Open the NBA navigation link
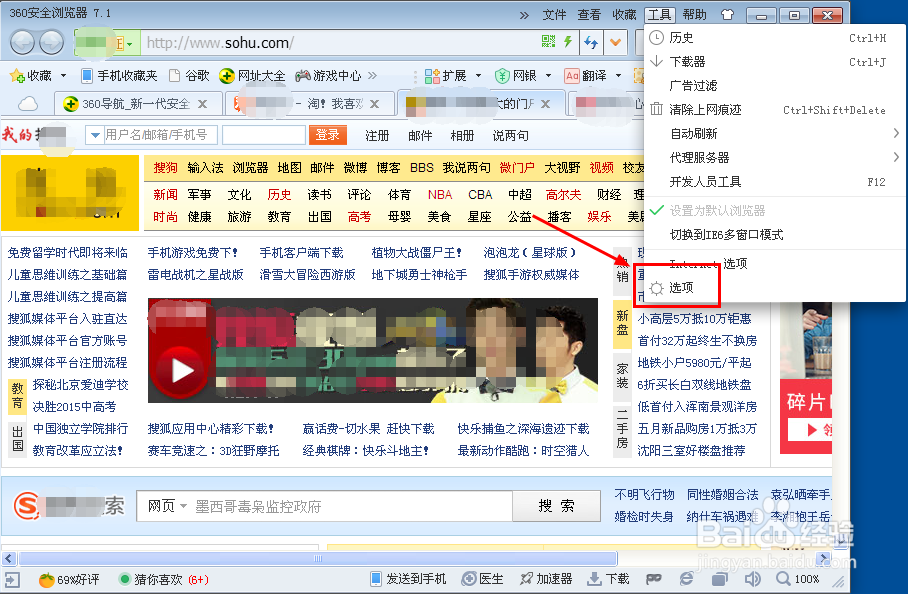Viewport: 908px width, 594px height. 440,195
